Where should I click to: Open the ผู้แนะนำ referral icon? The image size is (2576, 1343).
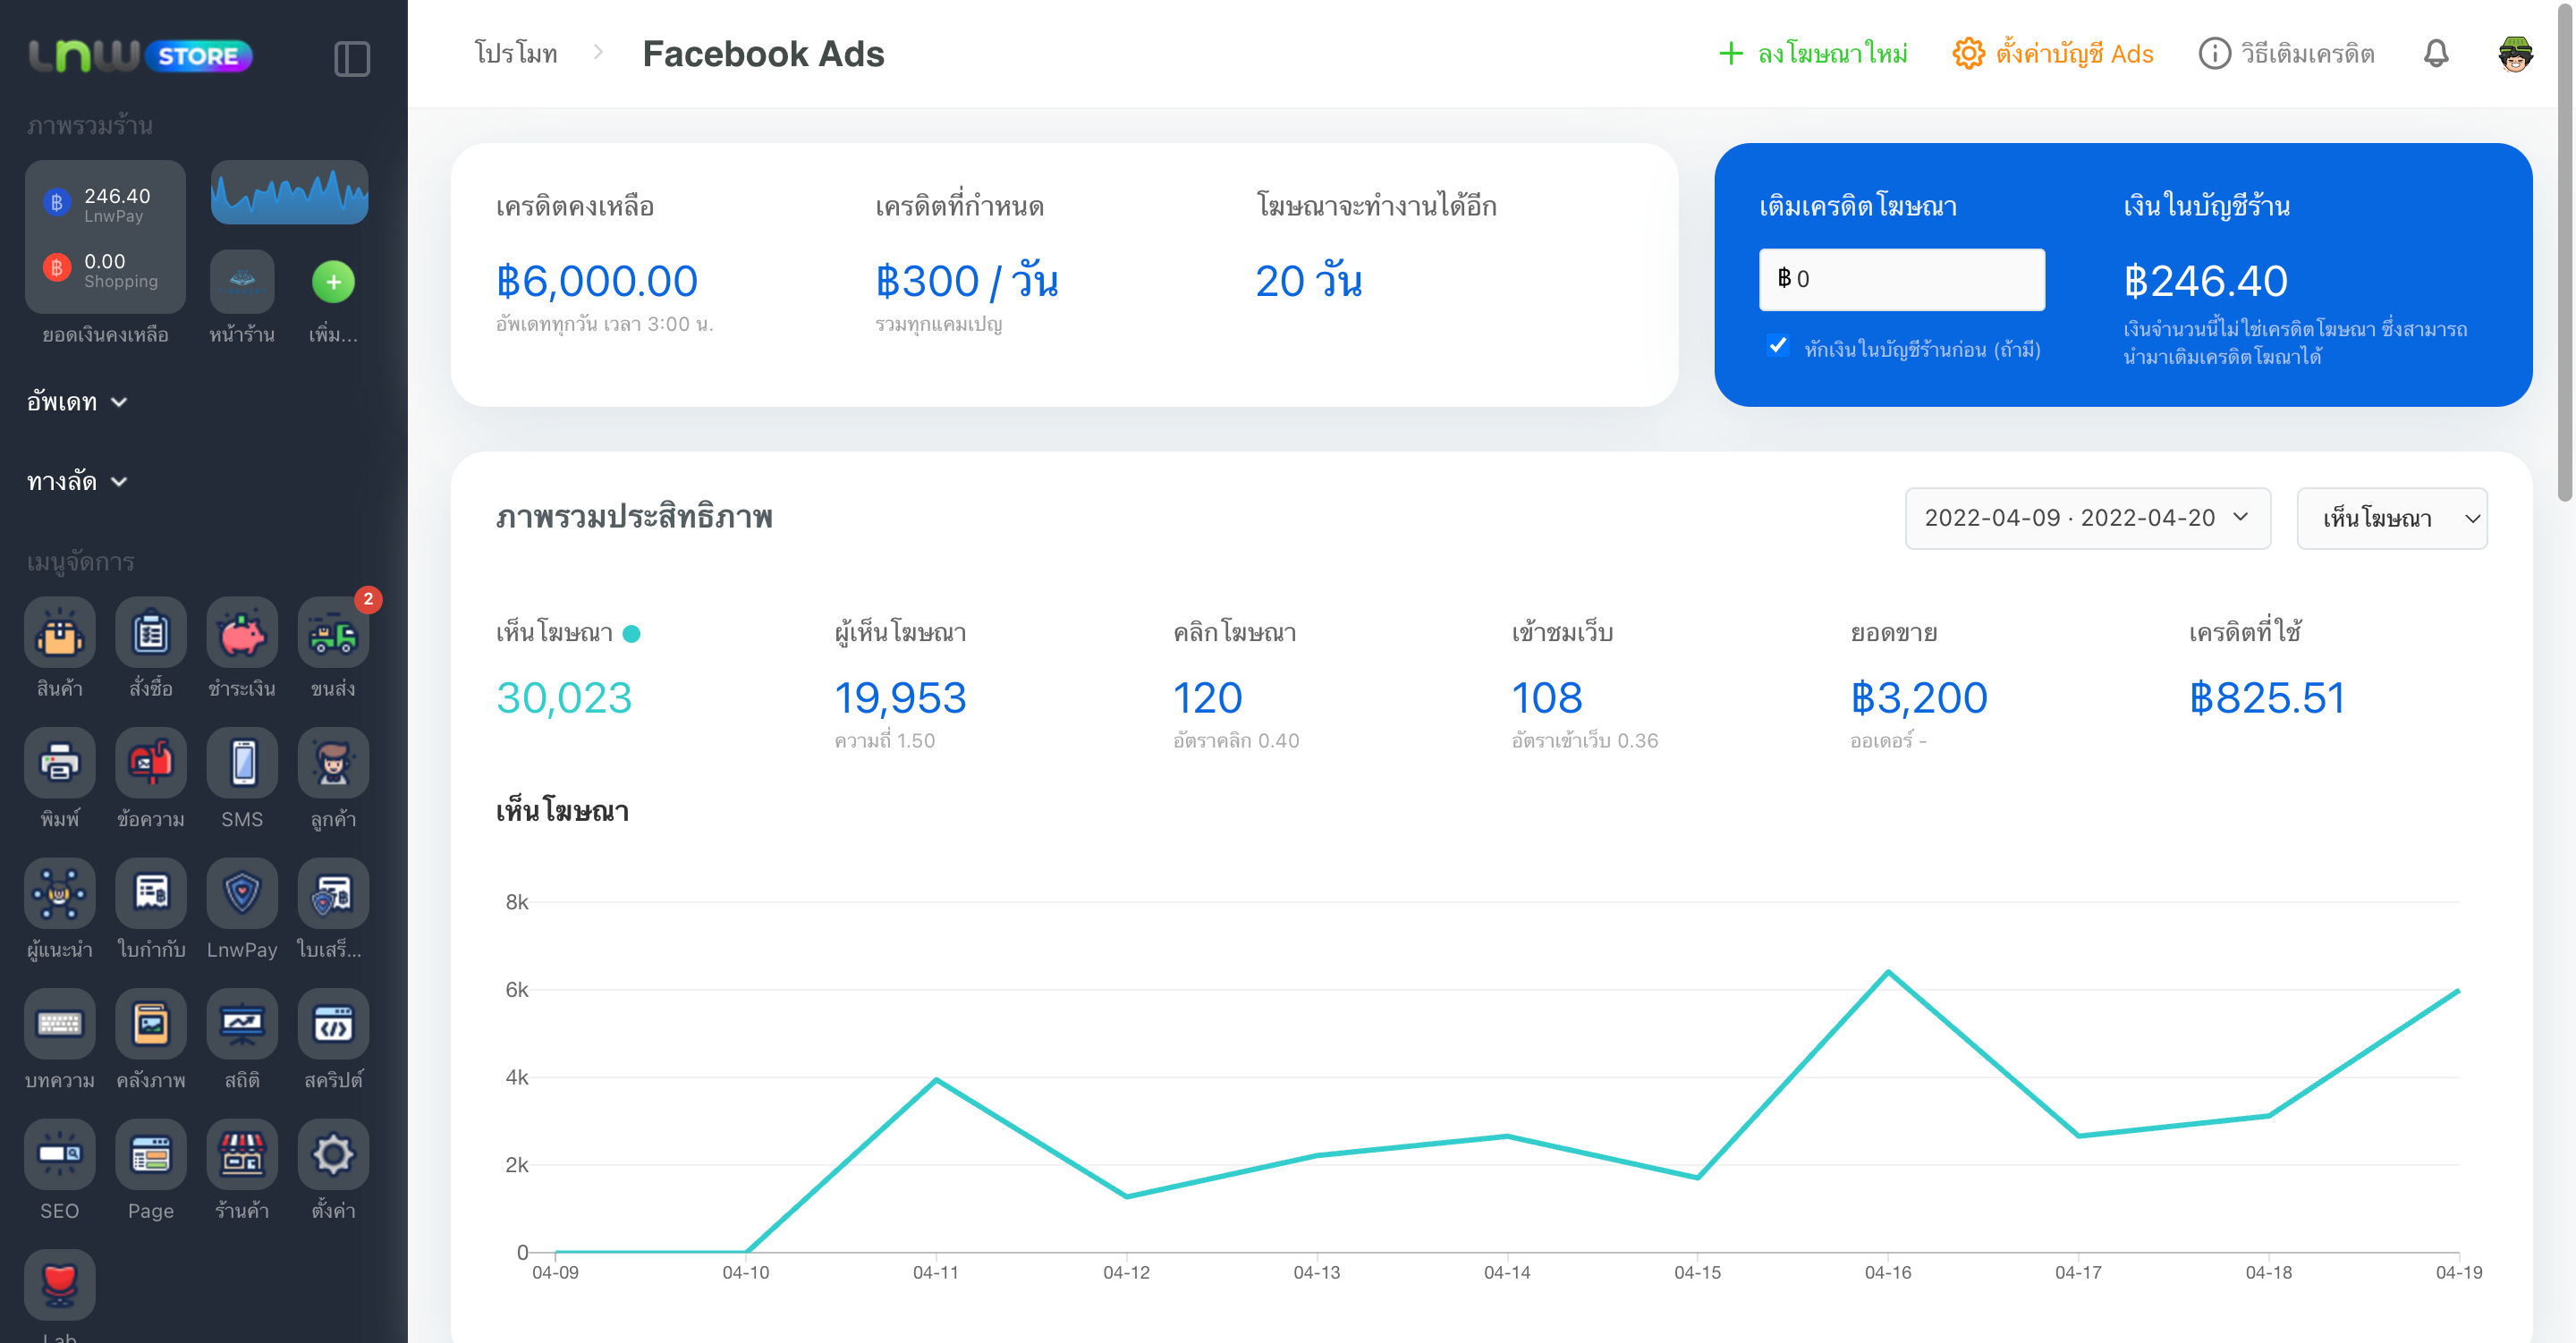click(x=60, y=893)
